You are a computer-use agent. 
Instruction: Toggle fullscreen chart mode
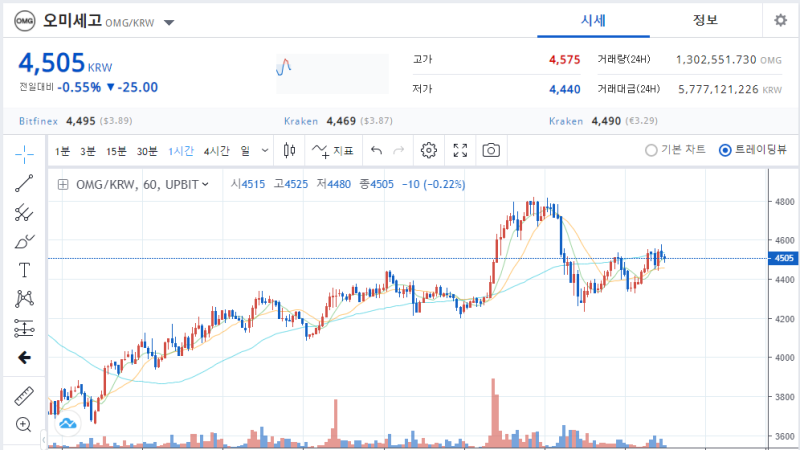(x=460, y=151)
